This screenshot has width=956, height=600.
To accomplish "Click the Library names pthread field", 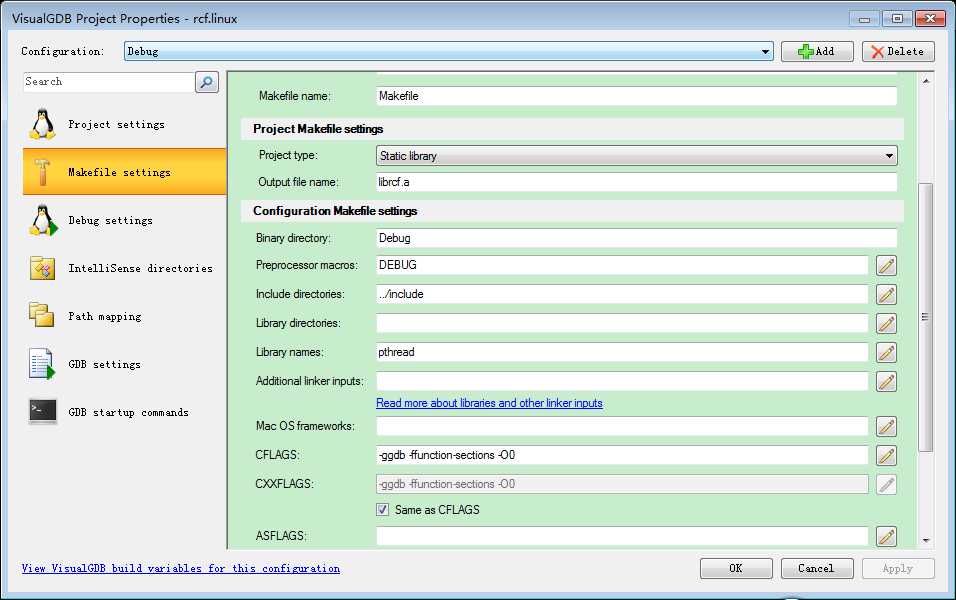I will coord(622,352).
